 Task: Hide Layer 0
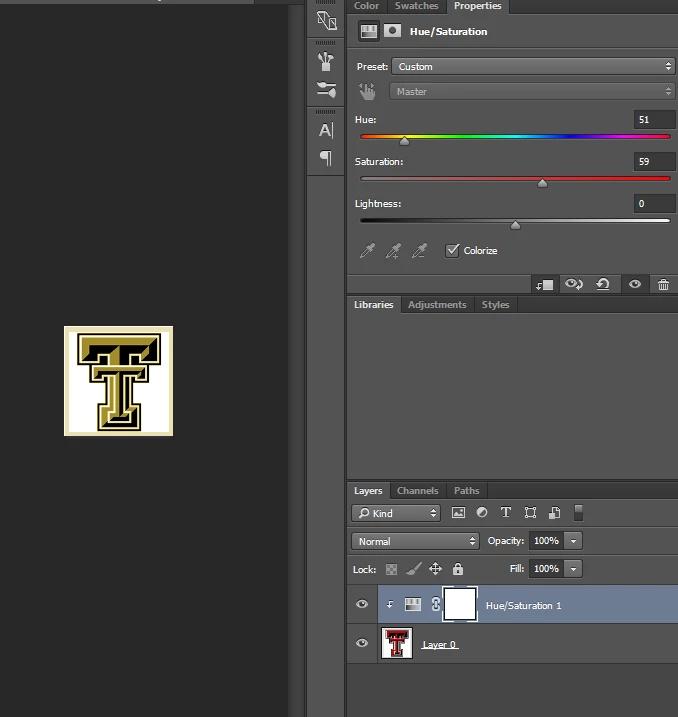[362, 643]
